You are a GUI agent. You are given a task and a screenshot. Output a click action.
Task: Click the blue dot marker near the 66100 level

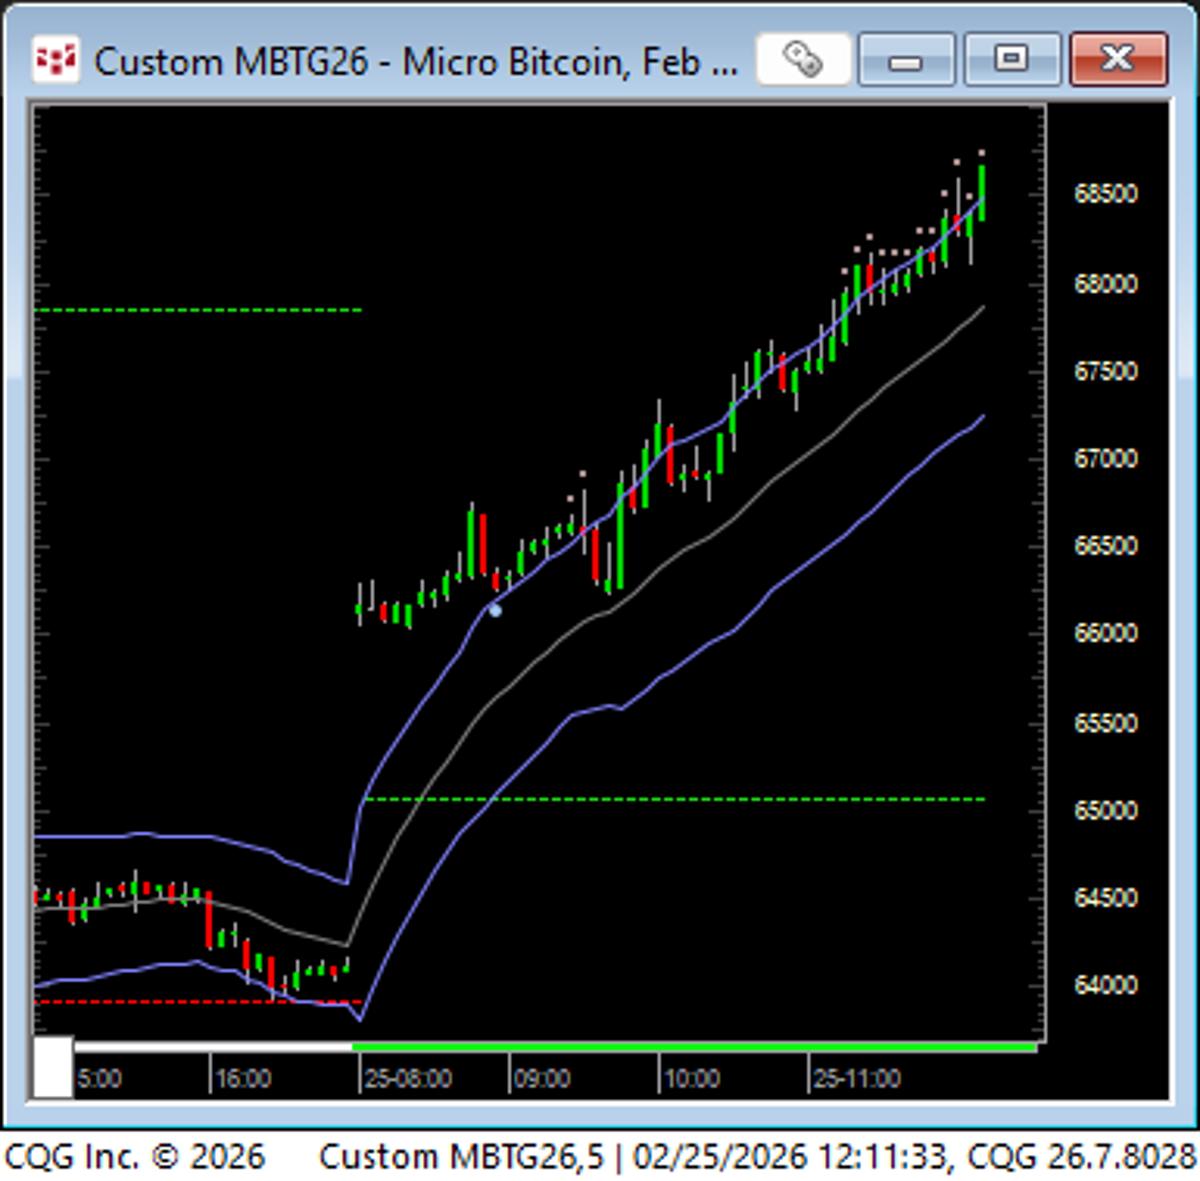coord(494,609)
